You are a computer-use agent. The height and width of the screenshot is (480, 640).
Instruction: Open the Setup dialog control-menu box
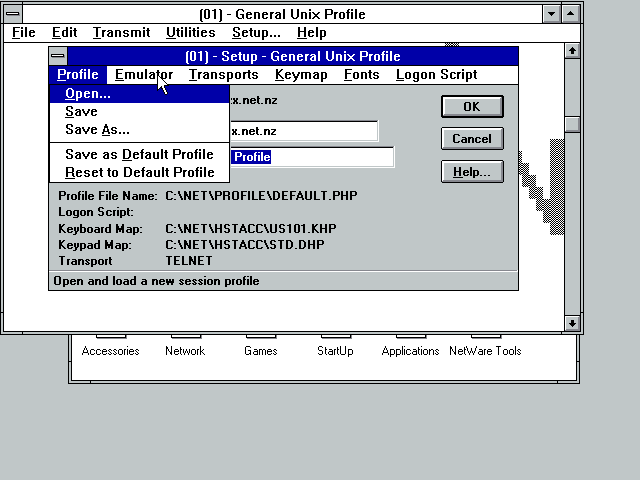pos(58,56)
